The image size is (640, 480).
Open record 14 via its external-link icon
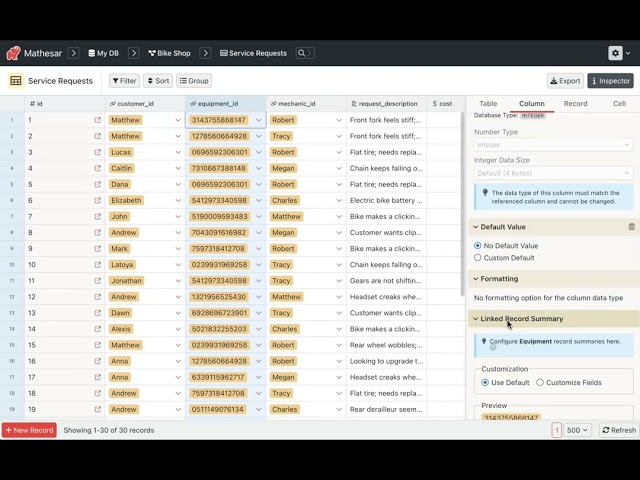click(97, 329)
